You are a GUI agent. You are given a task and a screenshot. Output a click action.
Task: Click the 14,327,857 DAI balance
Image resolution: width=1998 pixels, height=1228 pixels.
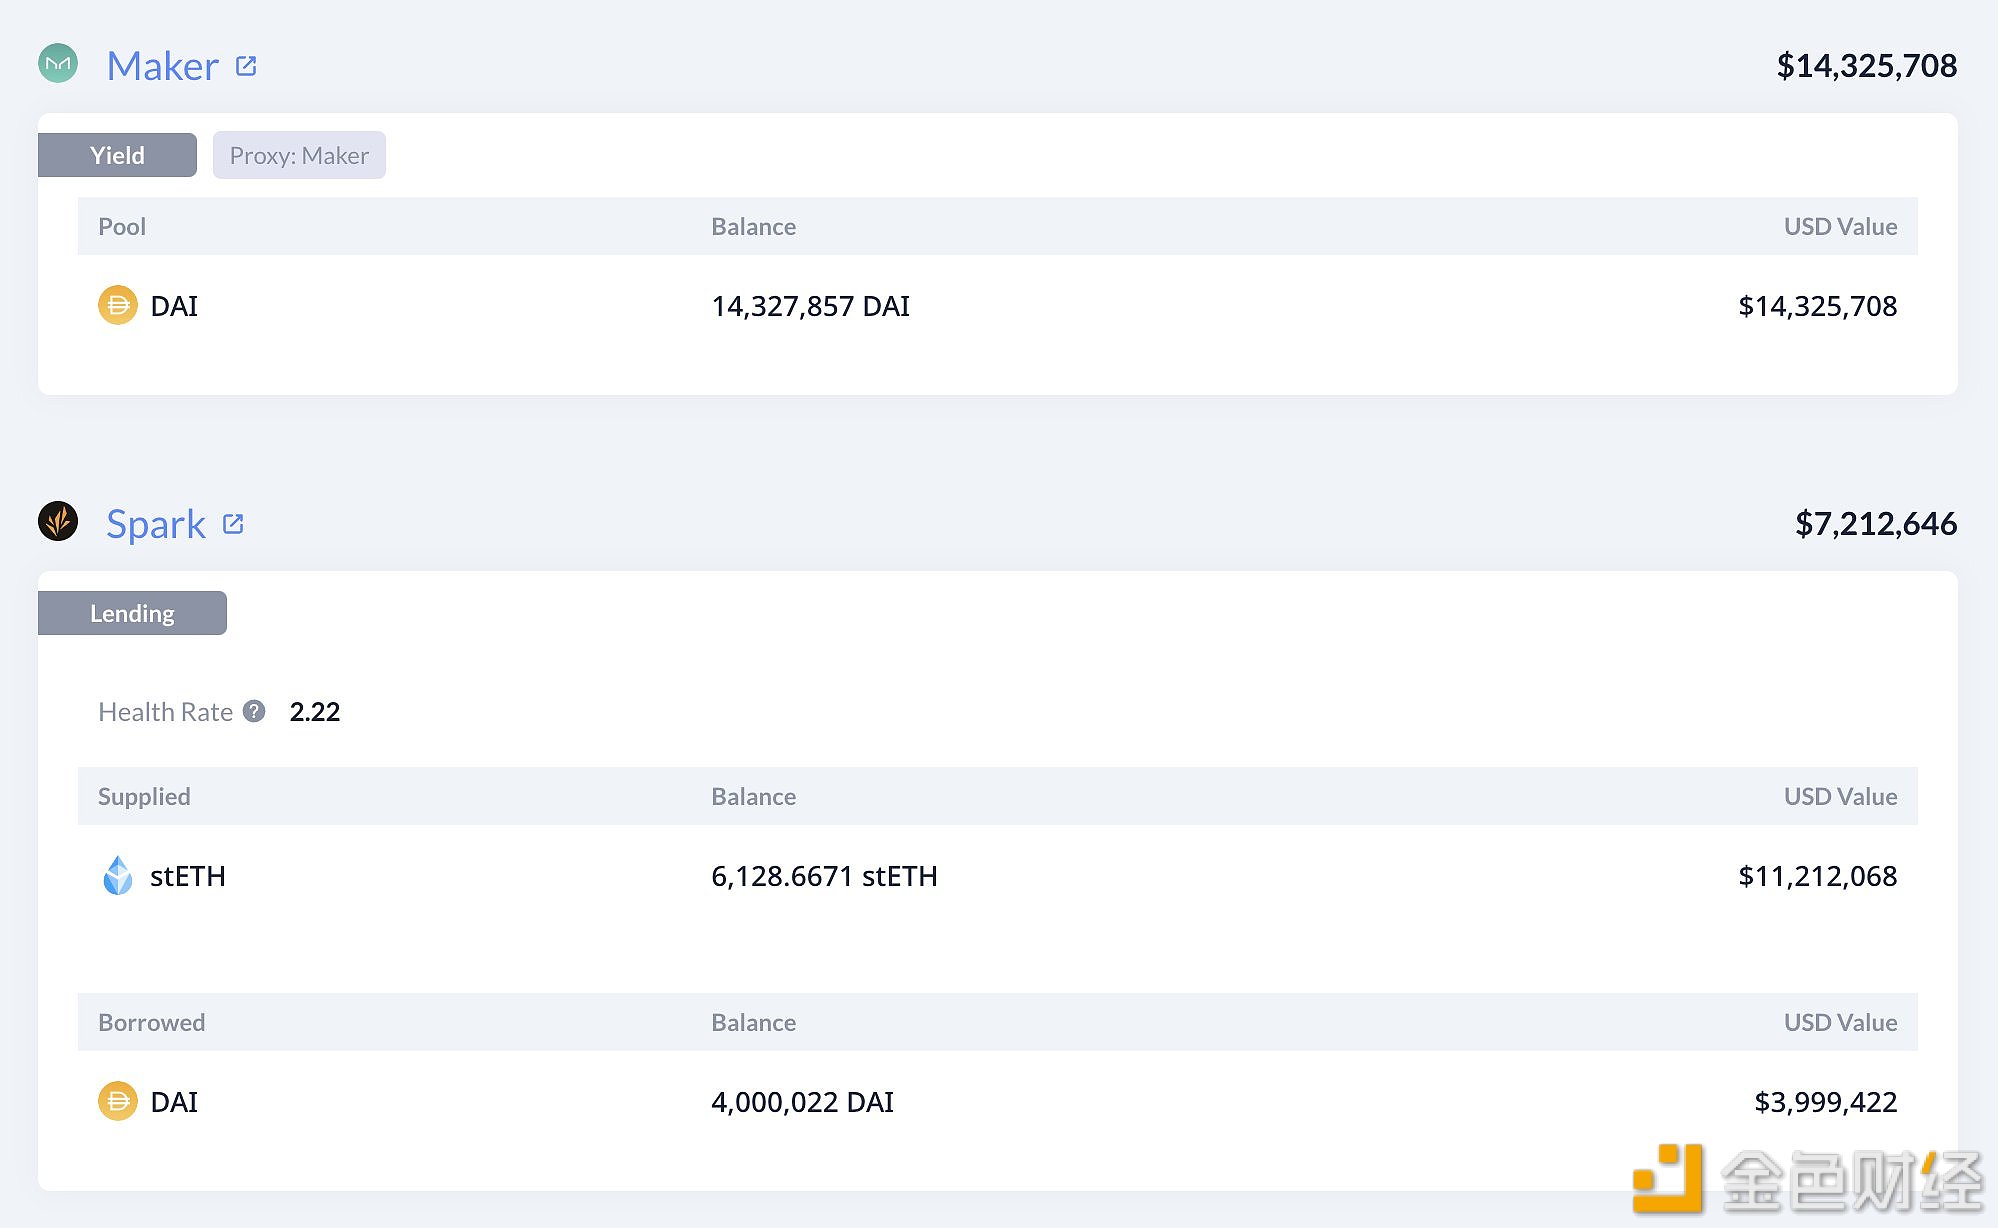tap(810, 306)
